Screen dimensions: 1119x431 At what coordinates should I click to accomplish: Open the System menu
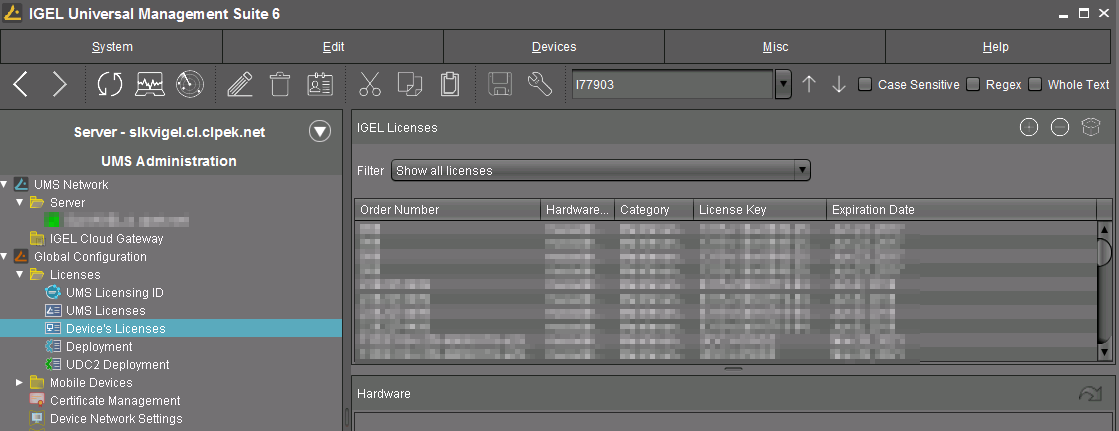(112, 47)
